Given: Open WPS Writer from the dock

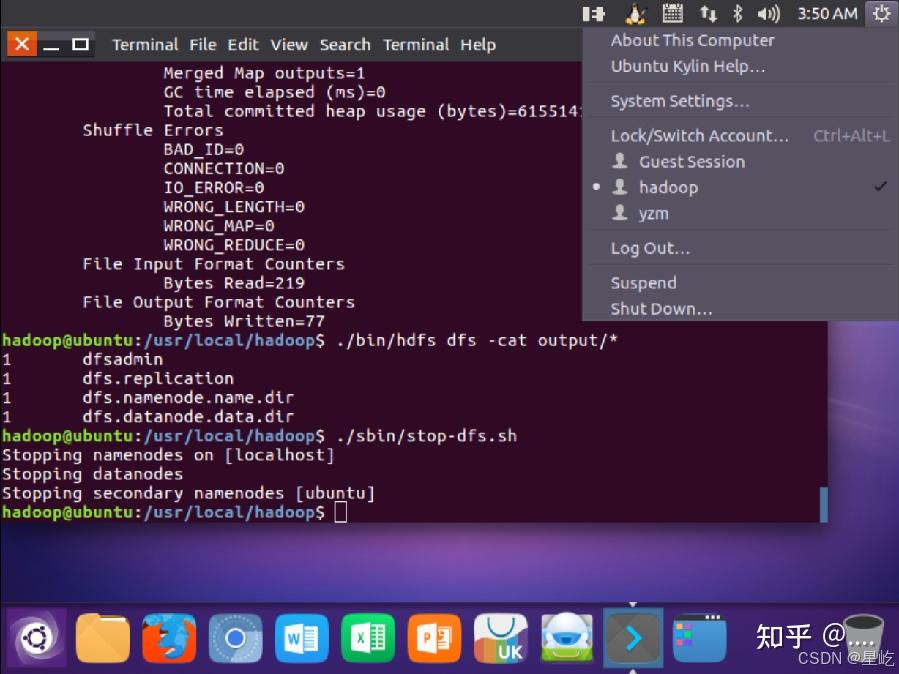Looking at the screenshot, I should pos(301,637).
